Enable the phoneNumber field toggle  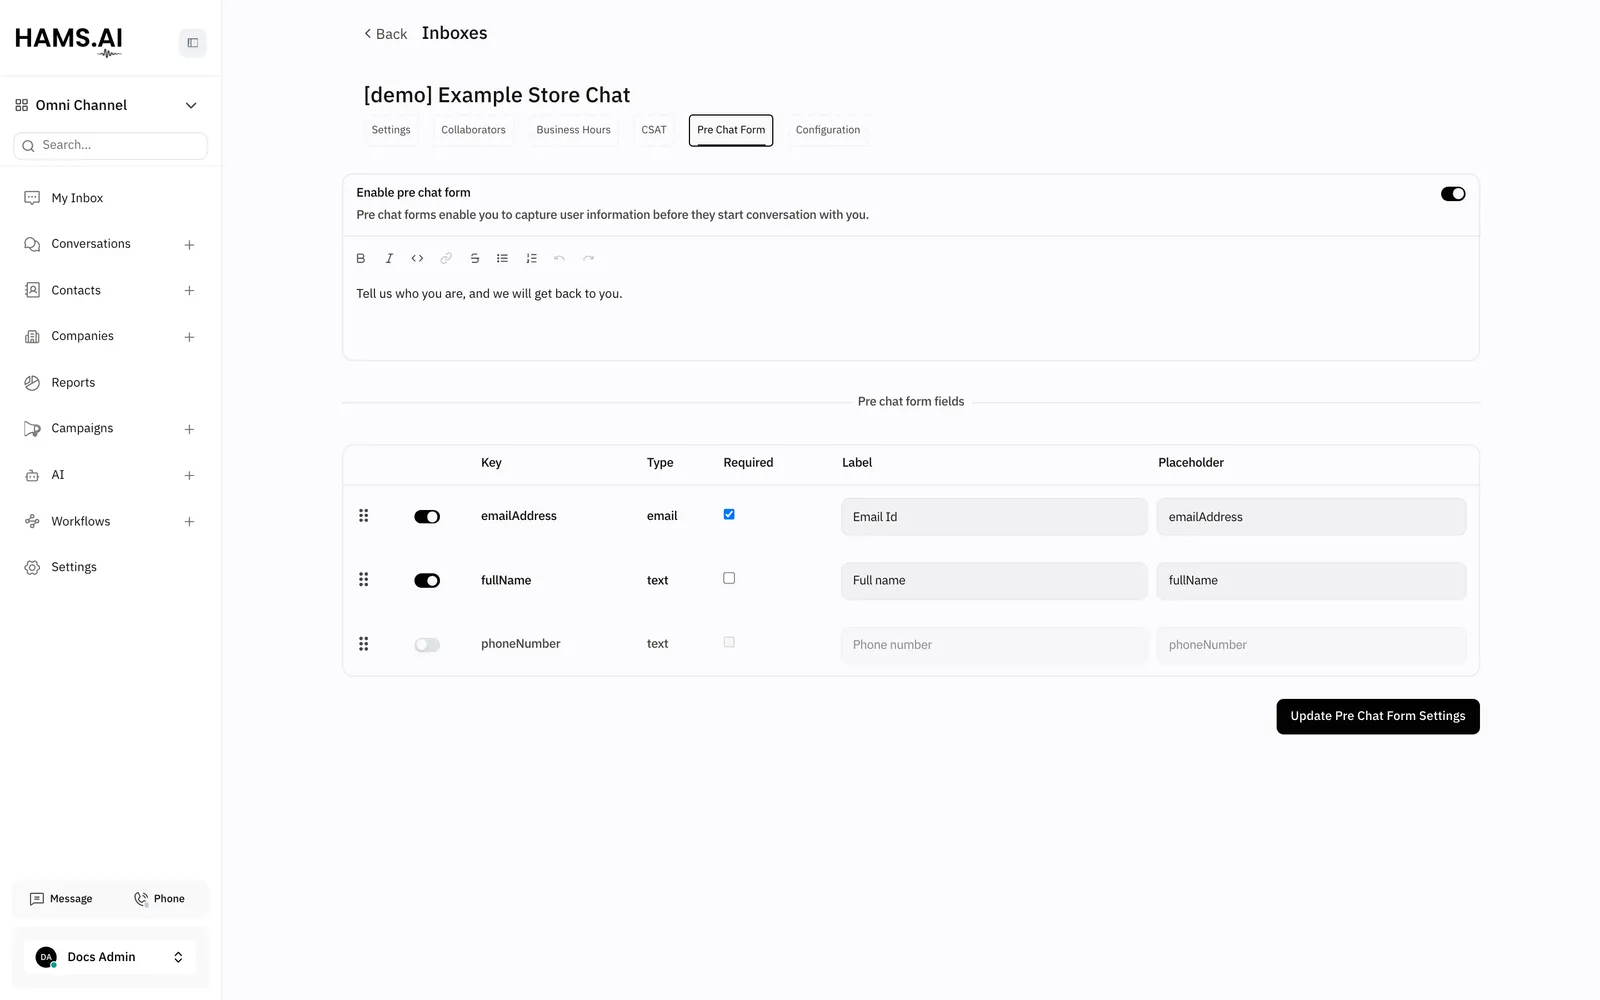[427, 645]
